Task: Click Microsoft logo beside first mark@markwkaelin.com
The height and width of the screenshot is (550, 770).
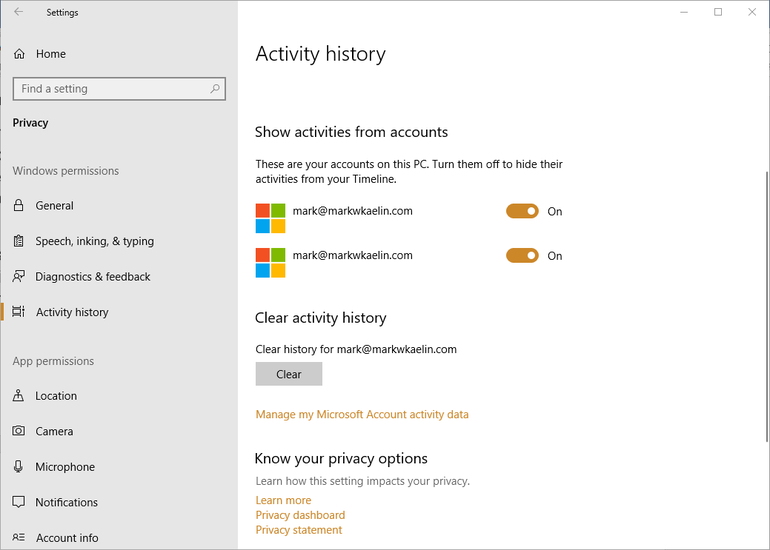Action: click(270, 218)
